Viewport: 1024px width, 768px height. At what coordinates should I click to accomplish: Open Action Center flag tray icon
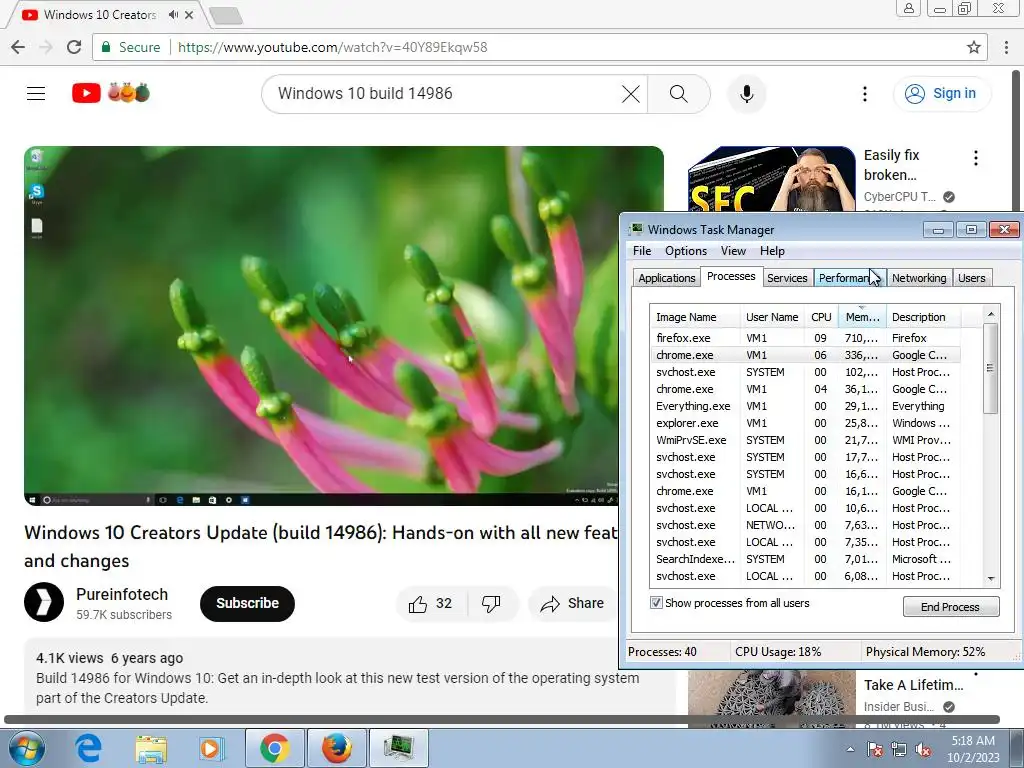(x=875, y=749)
